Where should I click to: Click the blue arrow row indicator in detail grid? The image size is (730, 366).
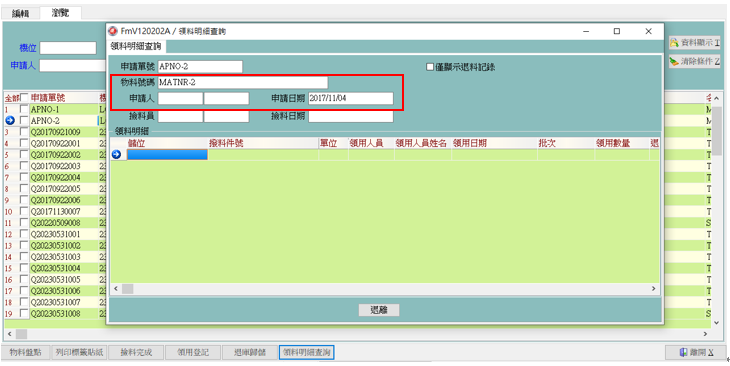point(116,155)
